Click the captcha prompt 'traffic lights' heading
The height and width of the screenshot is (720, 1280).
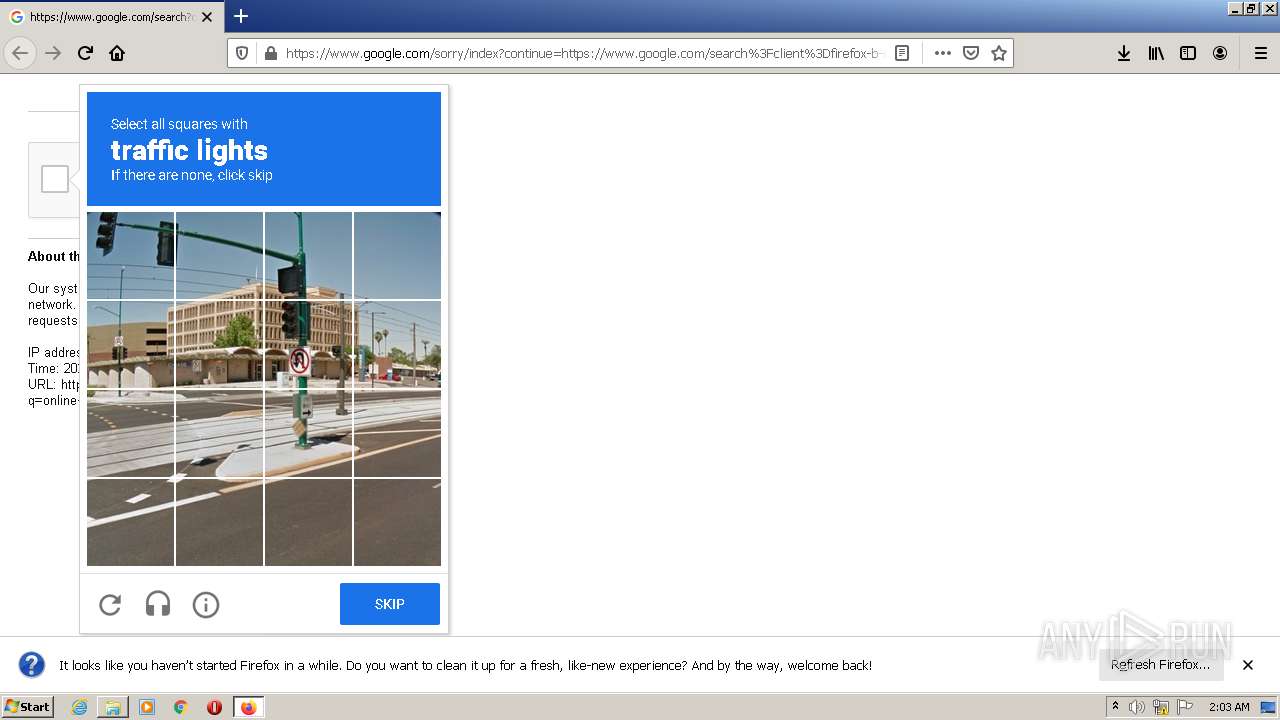click(x=189, y=150)
